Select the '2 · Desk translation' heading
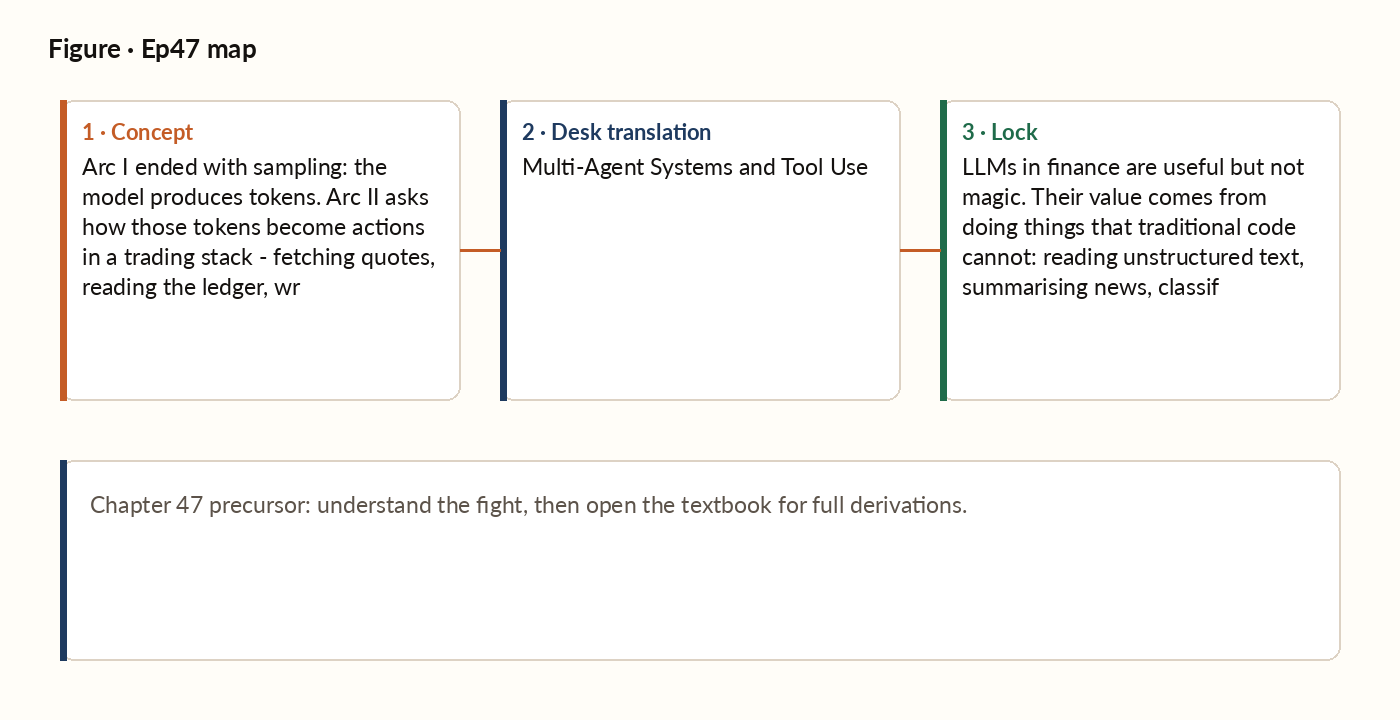 point(616,132)
